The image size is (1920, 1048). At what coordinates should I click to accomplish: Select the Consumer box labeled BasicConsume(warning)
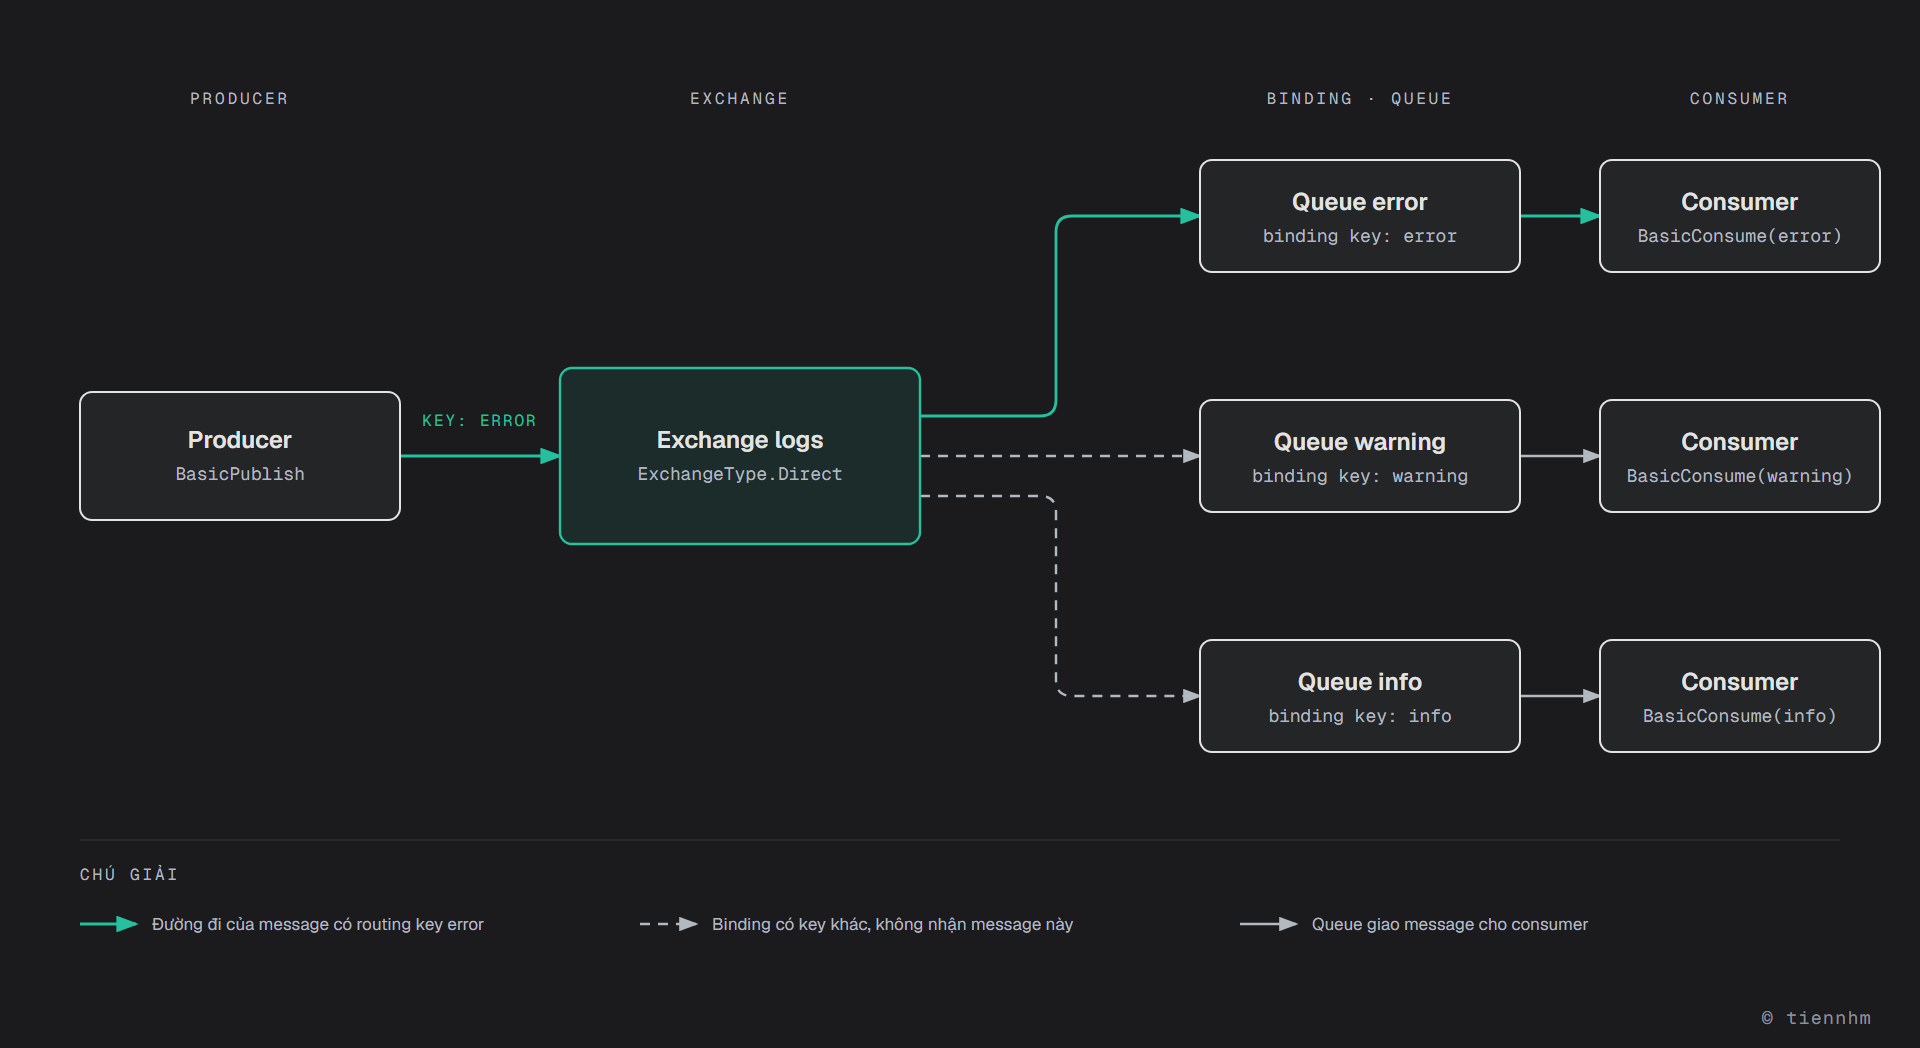pos(1740,456)
